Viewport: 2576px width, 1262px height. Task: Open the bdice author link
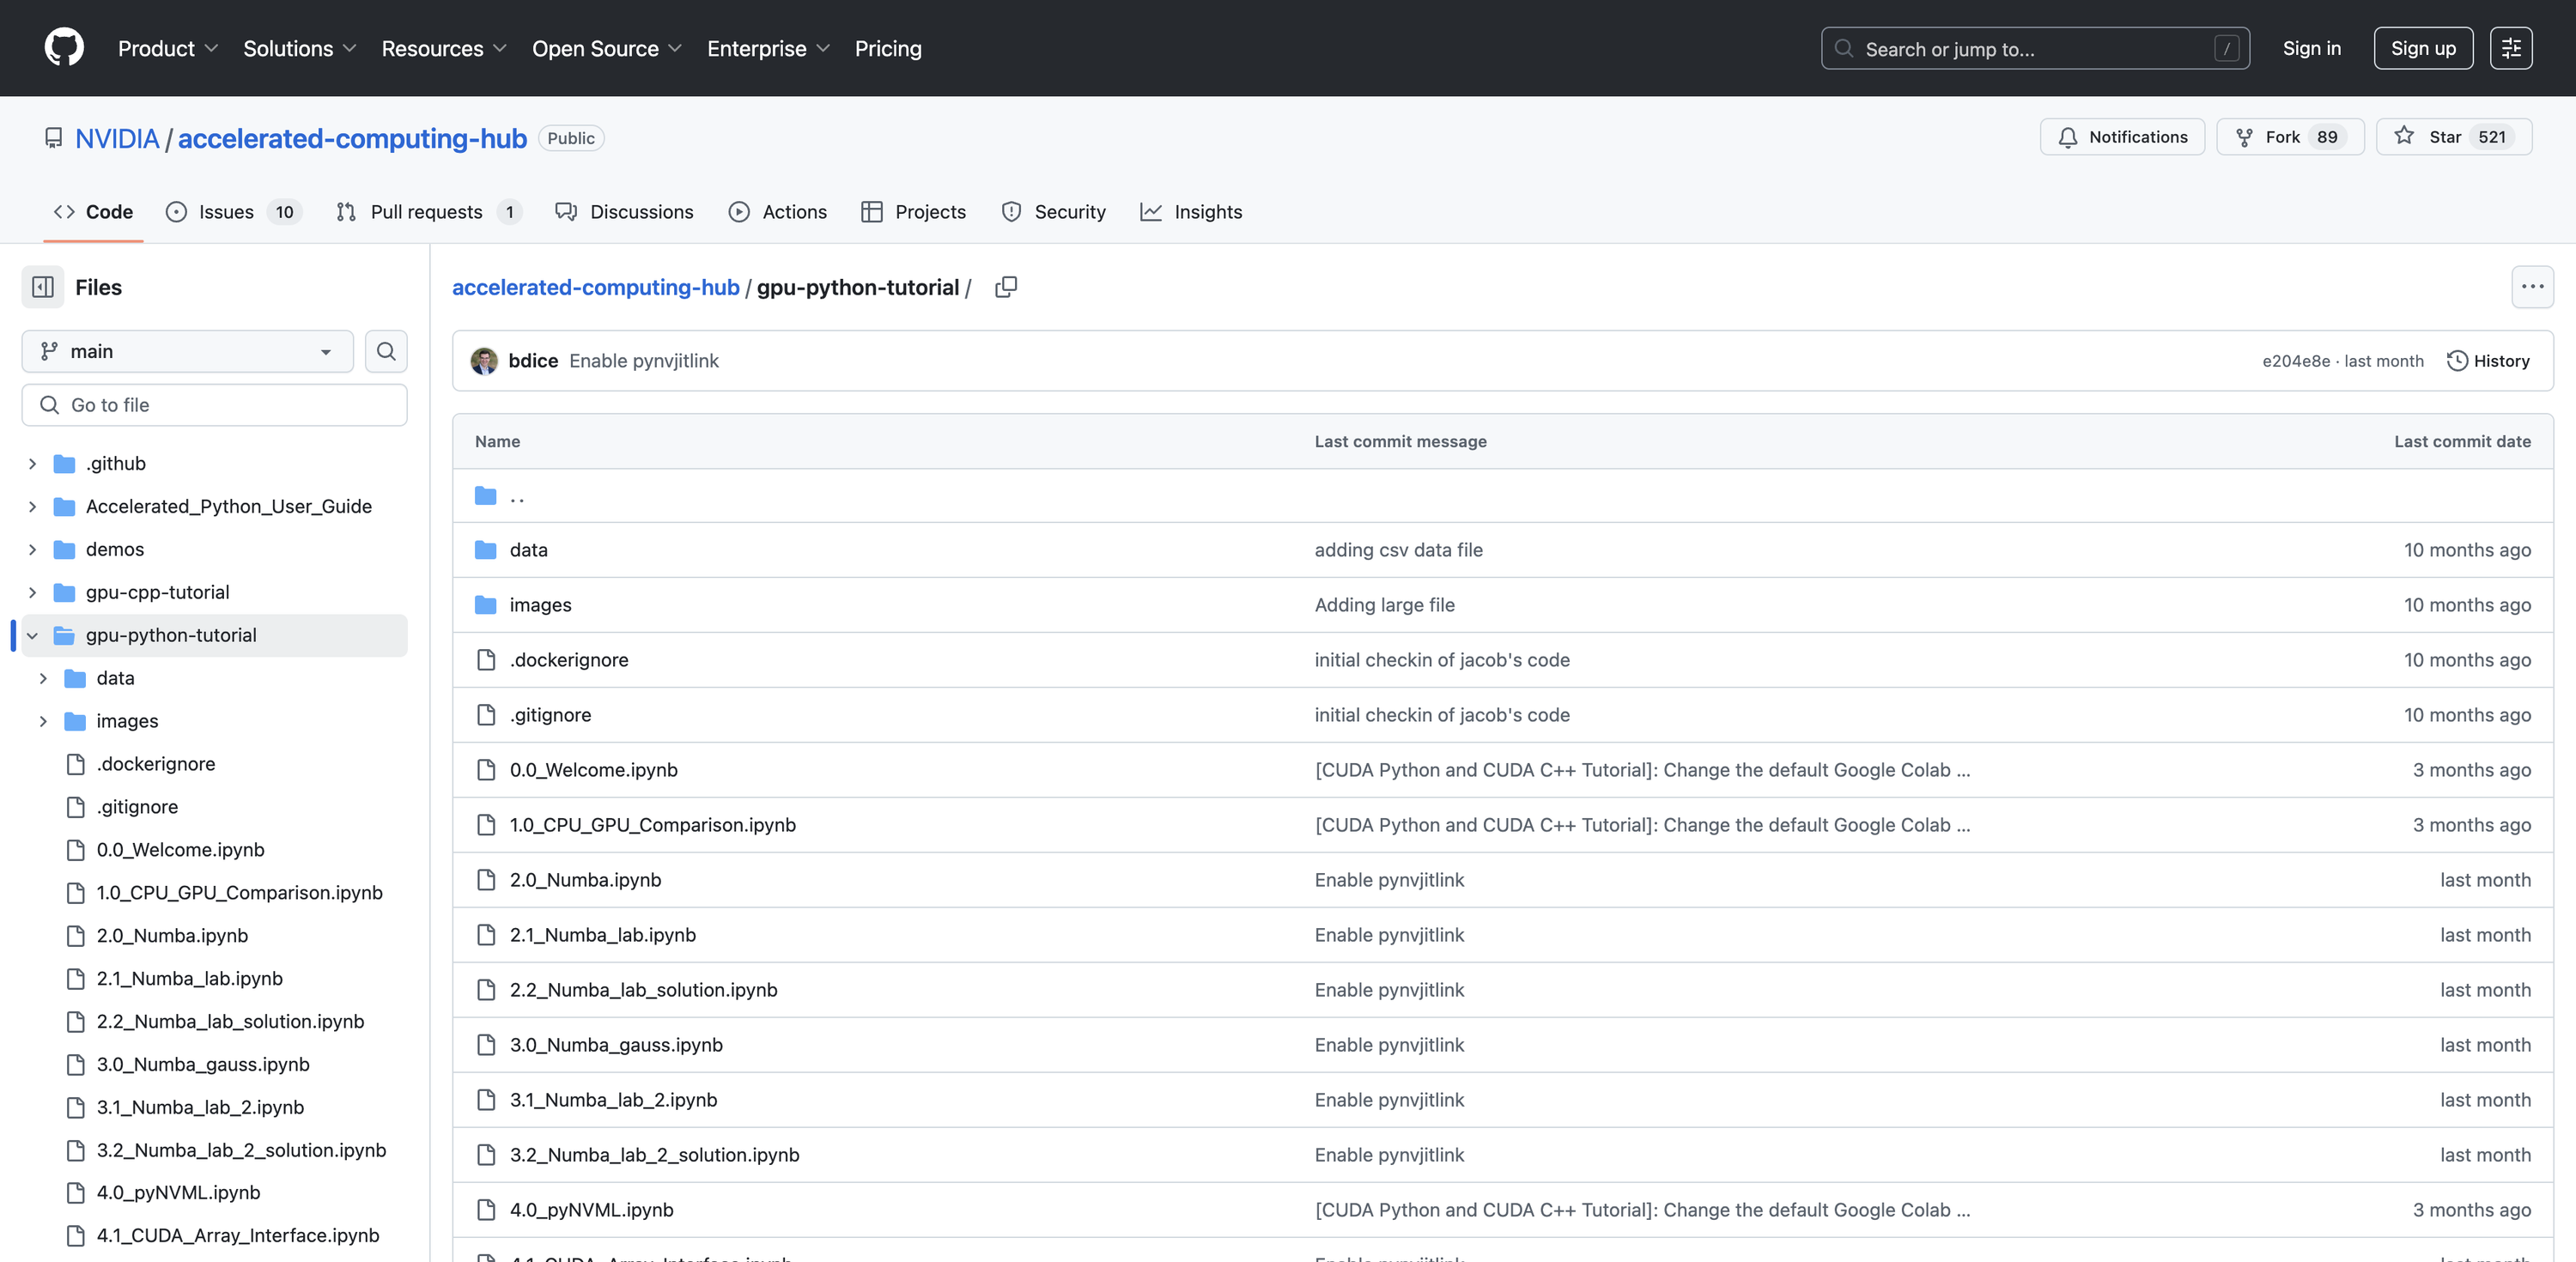click(x=533, y=361)
